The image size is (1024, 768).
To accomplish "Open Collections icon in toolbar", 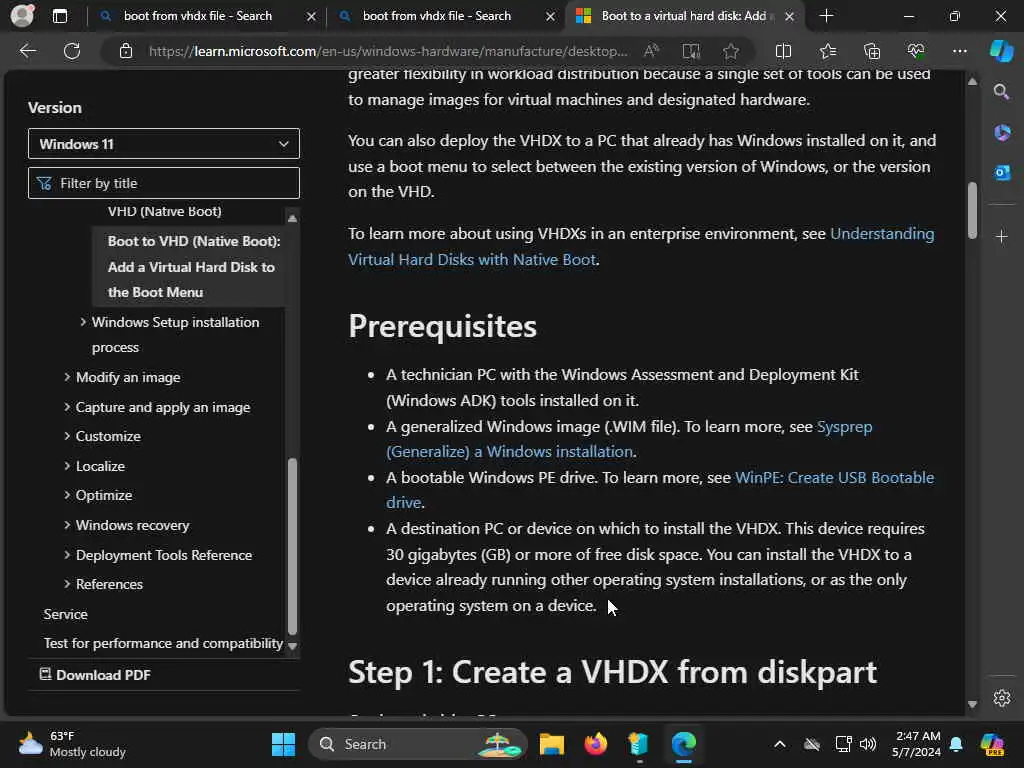I will [872, 51].
